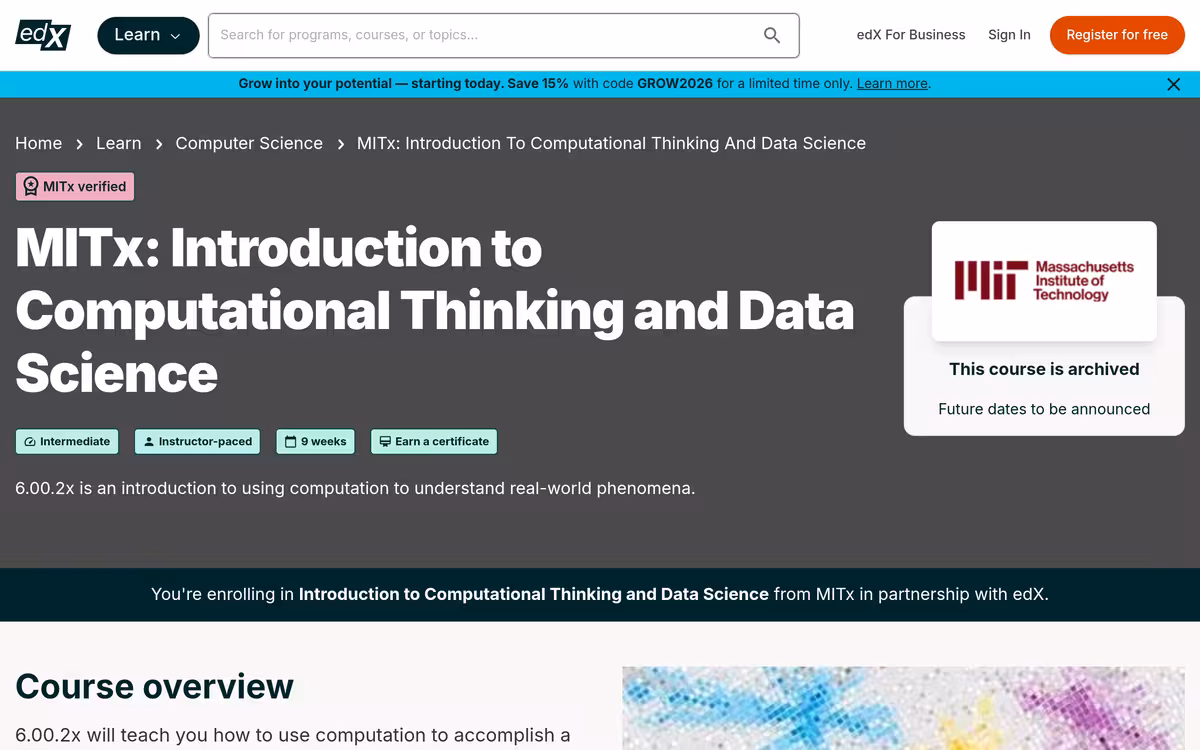Follow the Learn more promo link
Viewport: 1200px width, 750px height.
click(x=892, y=84)
